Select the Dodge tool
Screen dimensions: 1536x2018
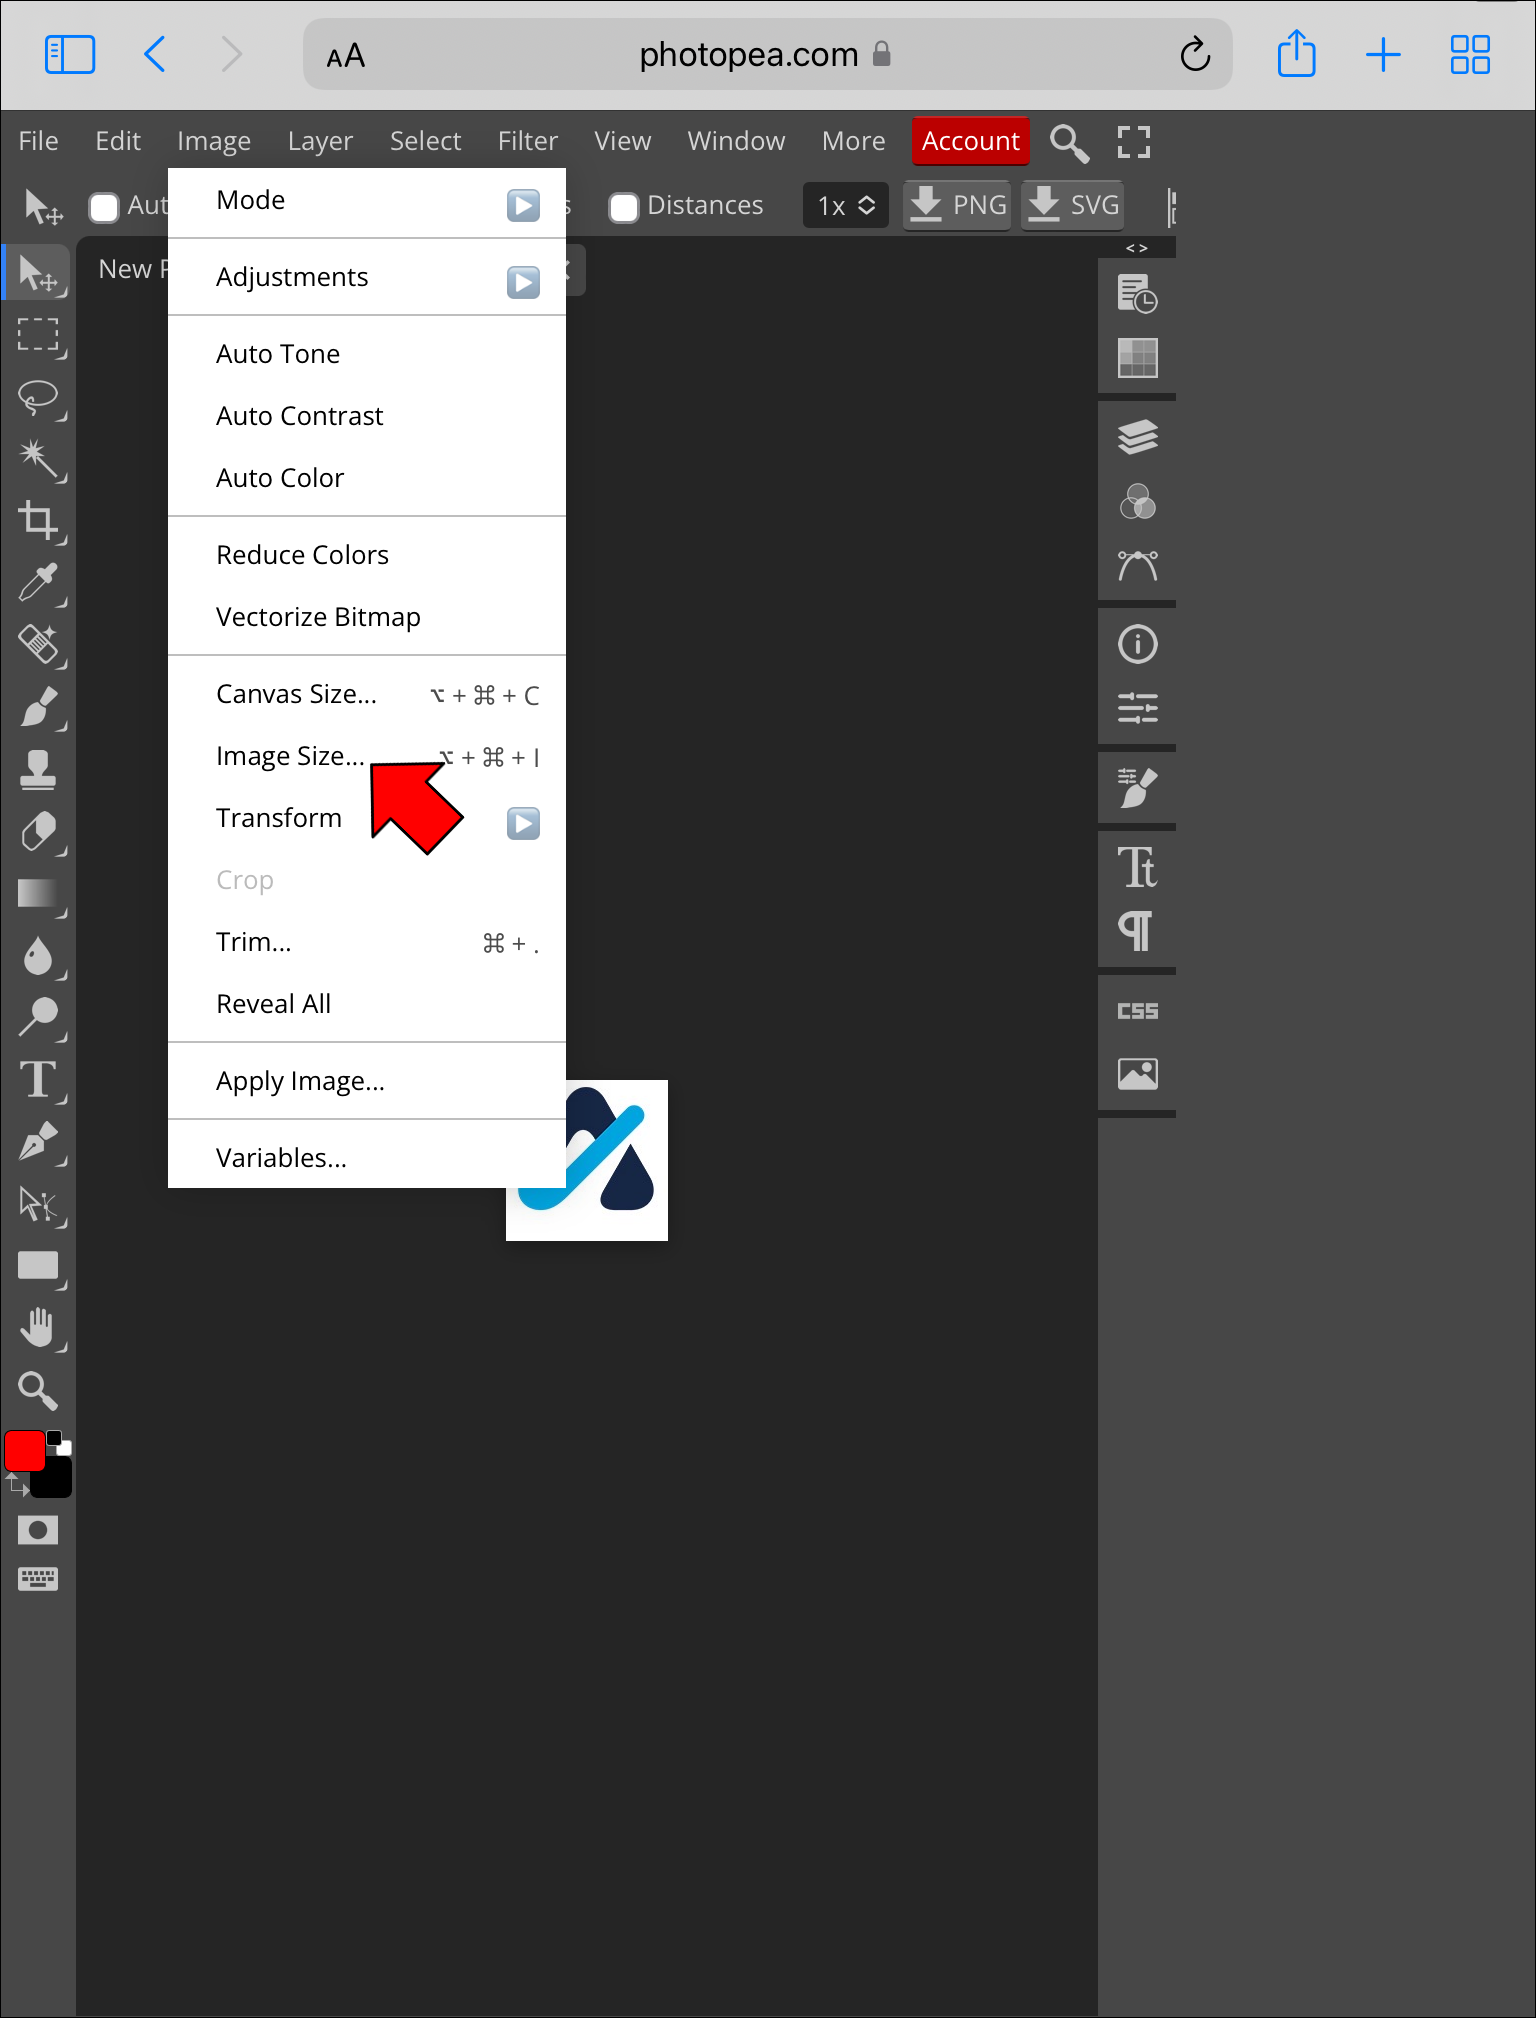(x=38, y=1017)
